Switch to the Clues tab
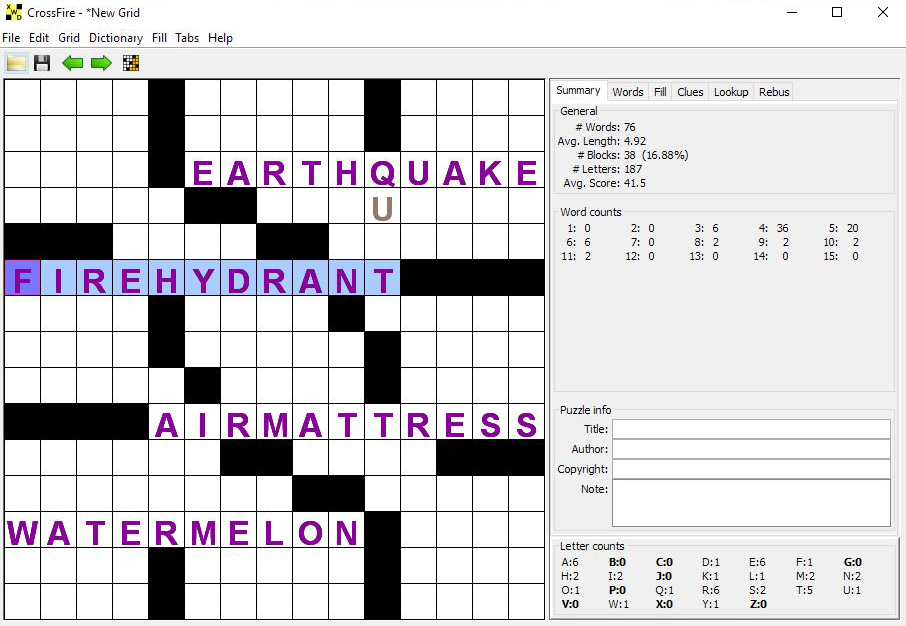The height and width of the screenshot is (626, 906). 690,92
